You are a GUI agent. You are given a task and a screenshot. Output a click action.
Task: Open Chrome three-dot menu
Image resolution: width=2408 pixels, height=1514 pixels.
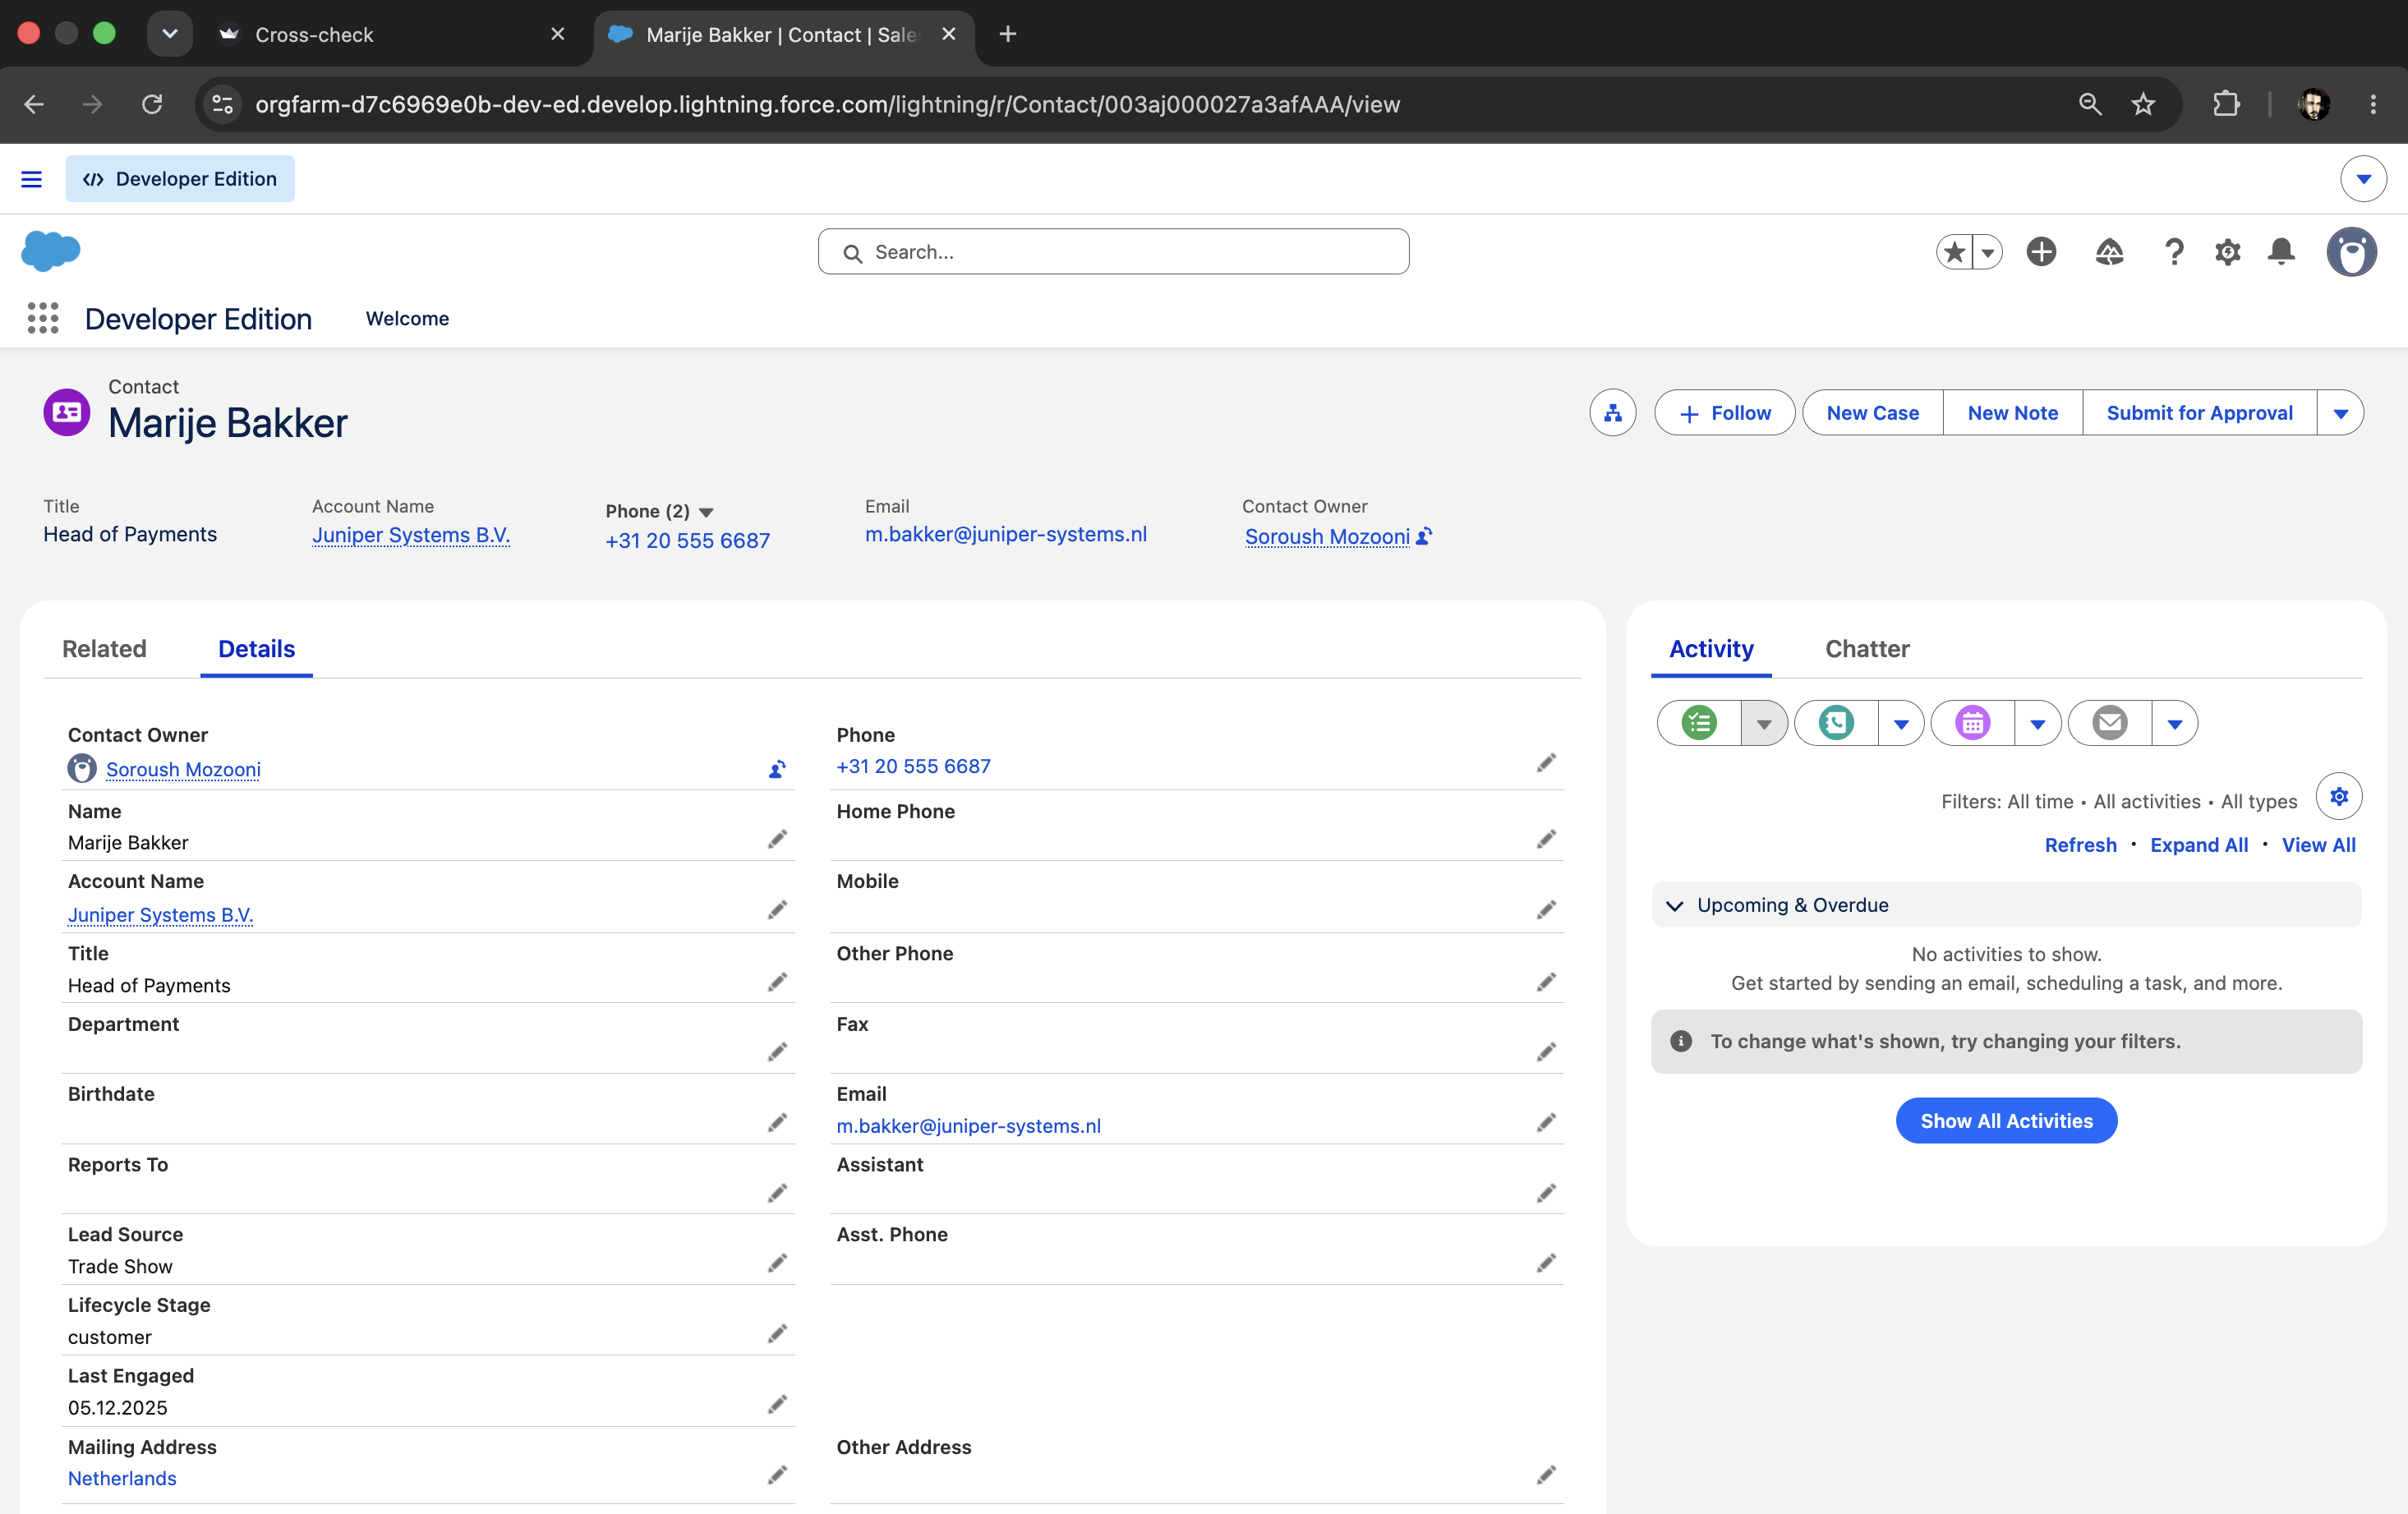(x=2373, y=104)
